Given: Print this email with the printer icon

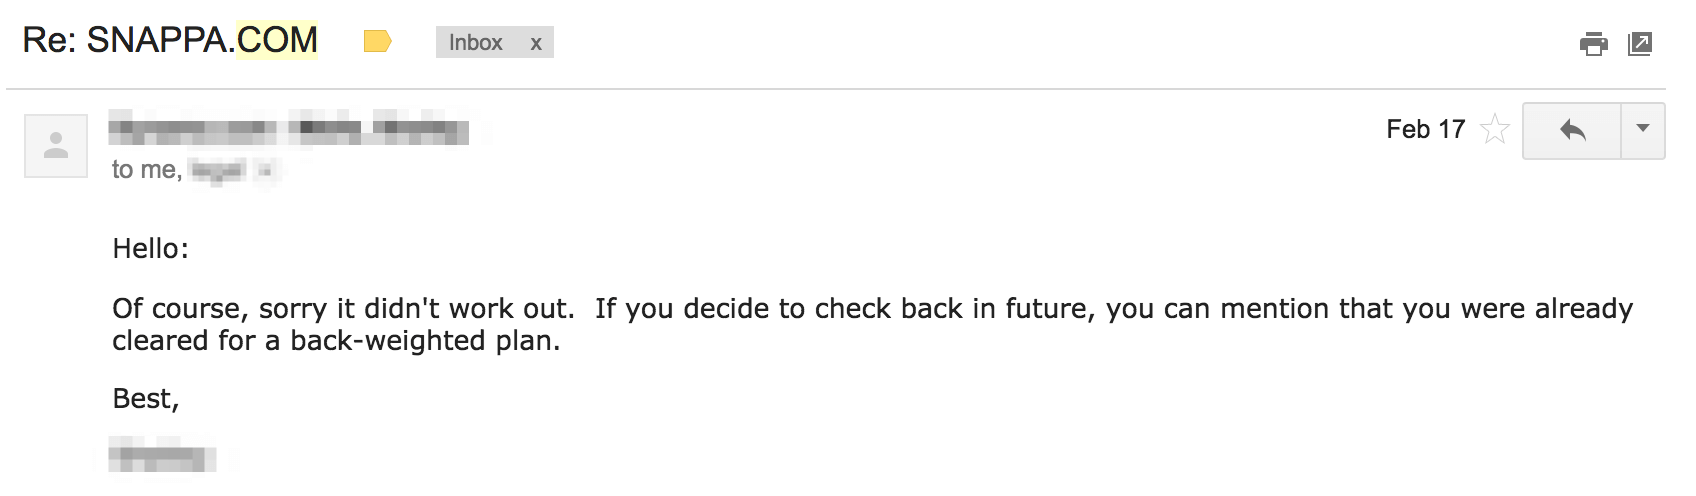Looking at the screenshot, I should click(1593, 43).
